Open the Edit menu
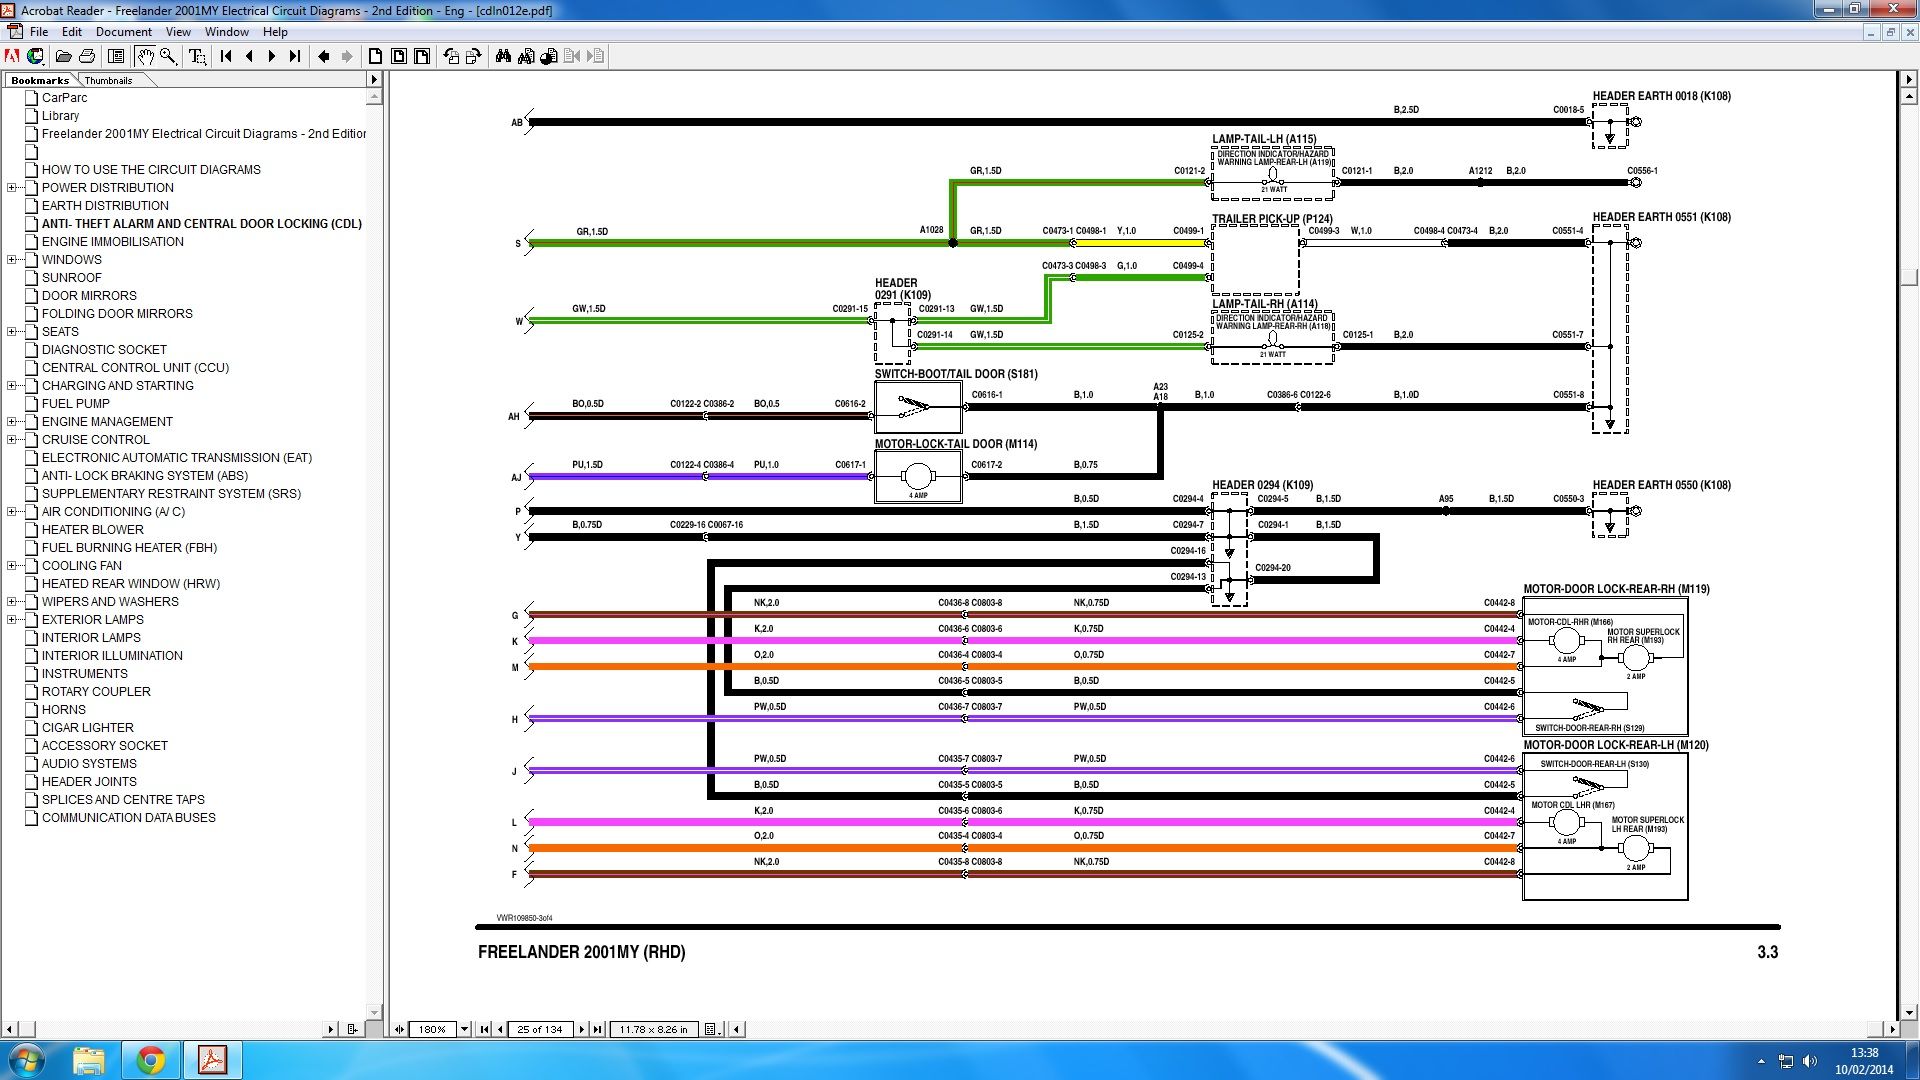Image resolution: width=1920 pixels, height=1080 pixels. point(72,32)
